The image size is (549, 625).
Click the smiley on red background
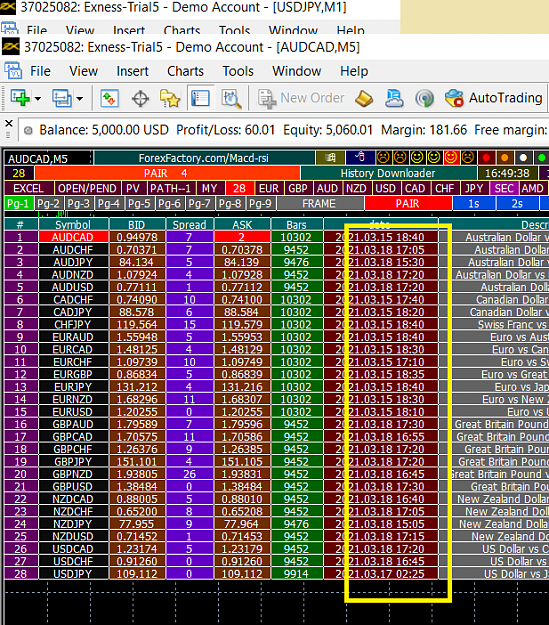[451, 158]
